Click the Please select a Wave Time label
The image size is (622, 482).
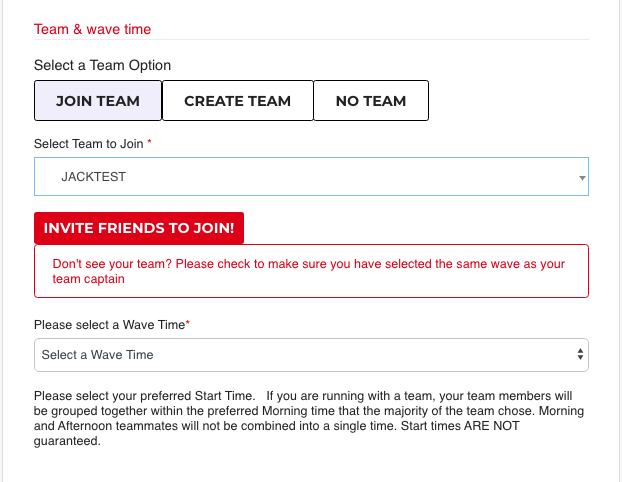[x=109, y=325]
